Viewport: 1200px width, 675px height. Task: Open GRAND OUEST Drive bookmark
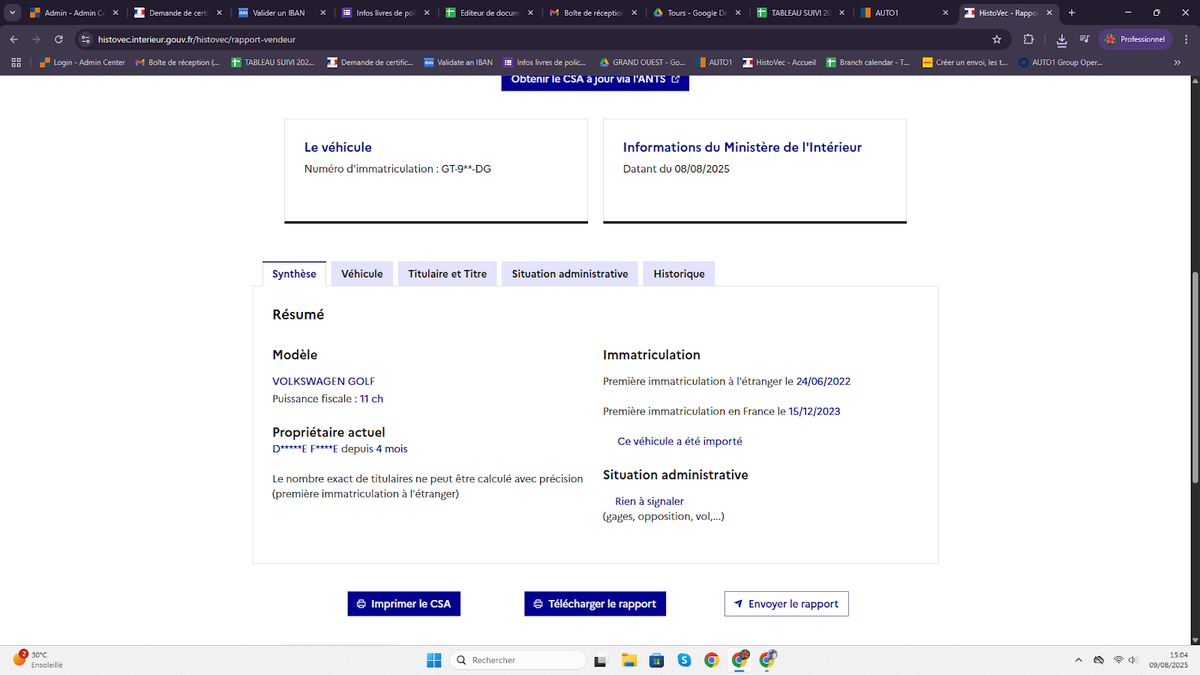pos(643,62)
